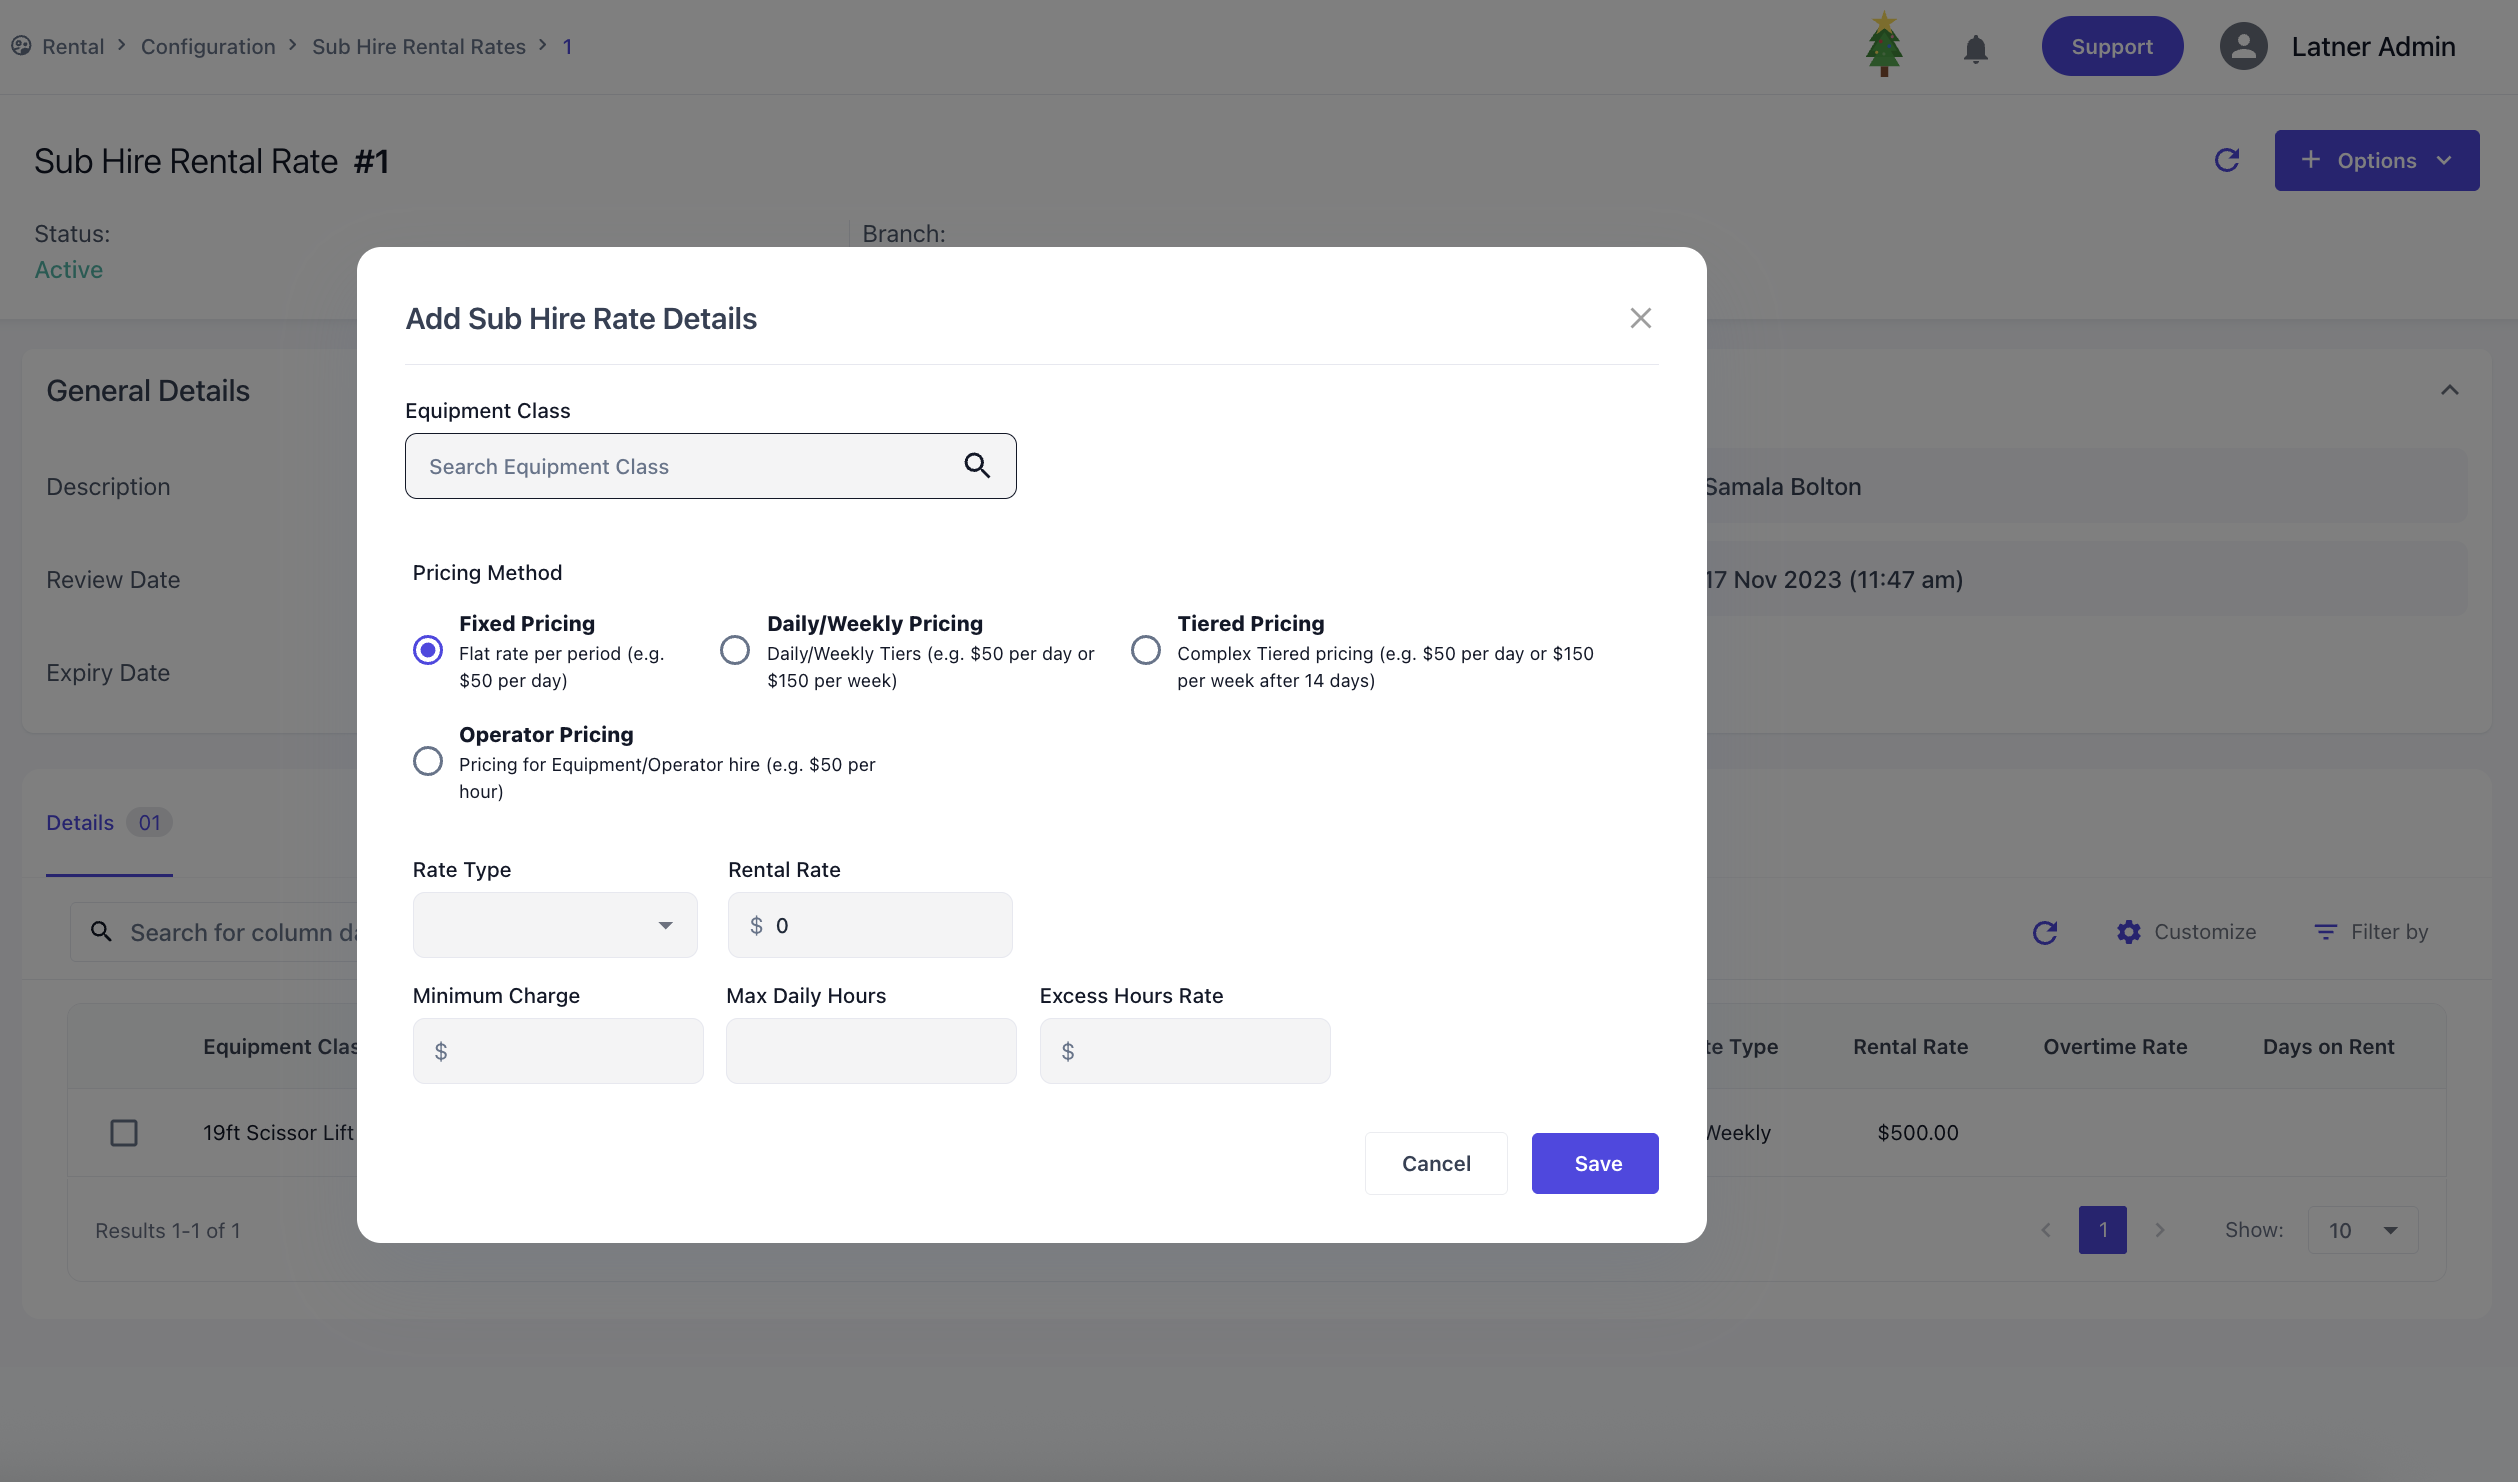Click the Filter by icon
This screenshot has width=2518, height=1482.
click(x=2326, y=932)
